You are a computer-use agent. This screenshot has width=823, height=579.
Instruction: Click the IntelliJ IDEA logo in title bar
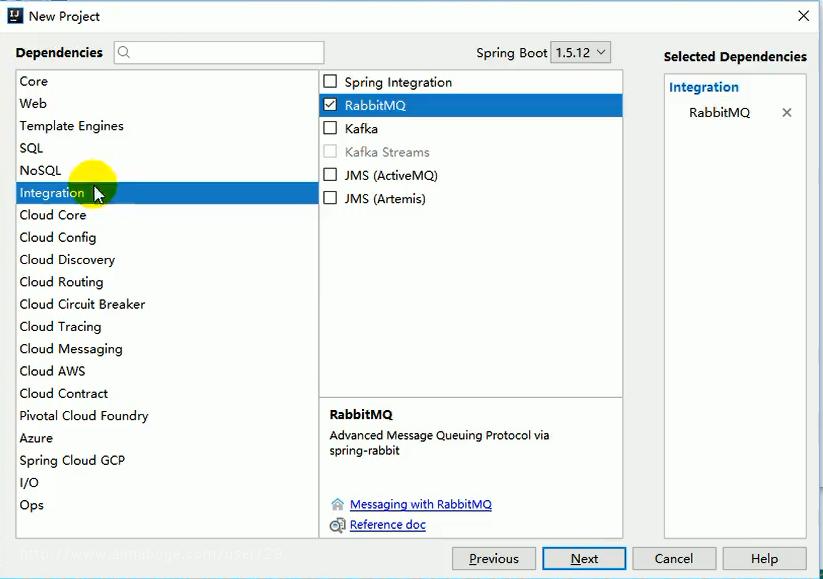[x=15, y=16]
